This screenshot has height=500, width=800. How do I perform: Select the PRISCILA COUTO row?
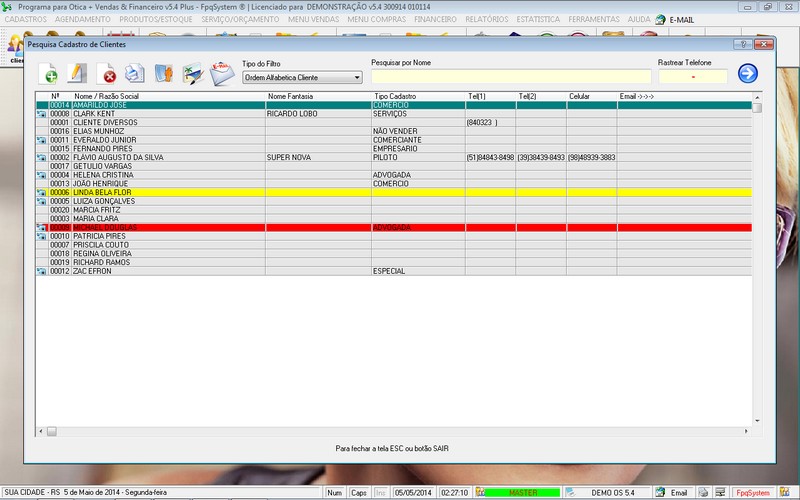tap(394, 245)
